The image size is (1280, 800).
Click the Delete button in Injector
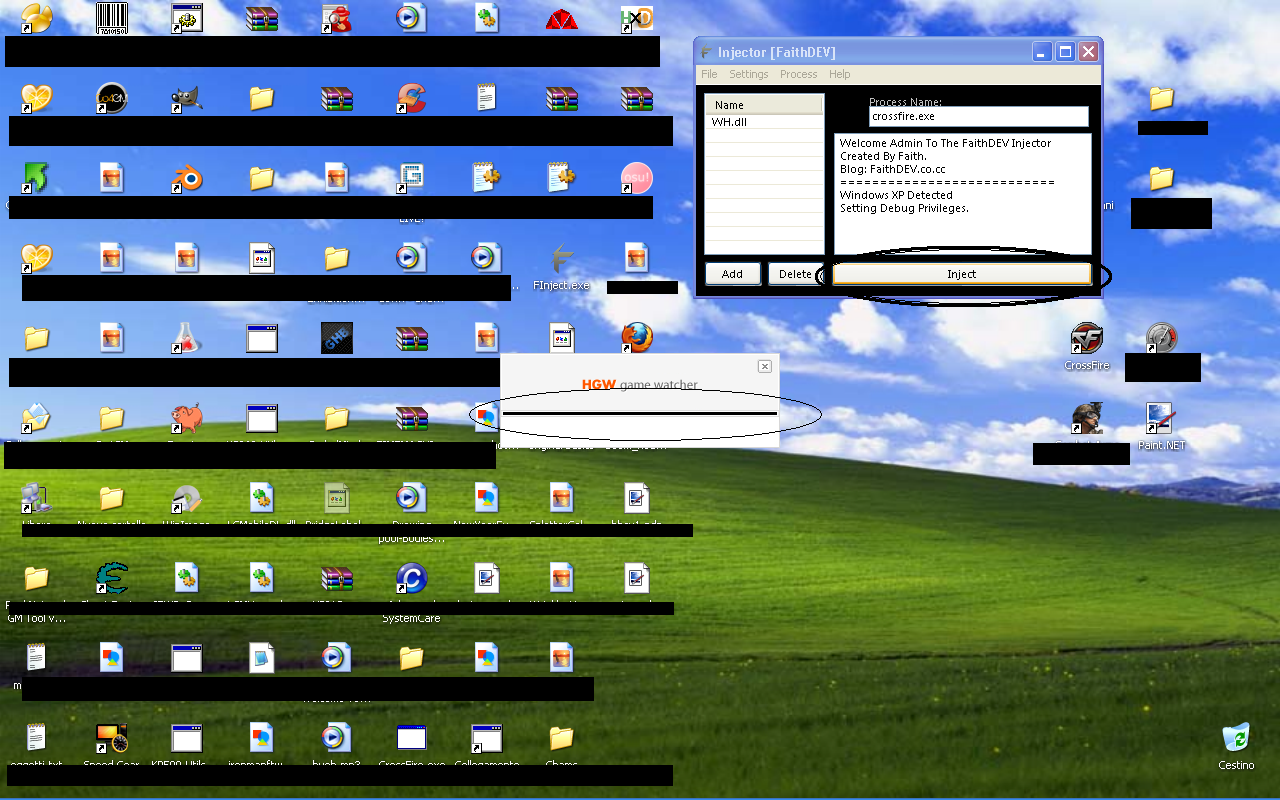click(x=795, y=274)
